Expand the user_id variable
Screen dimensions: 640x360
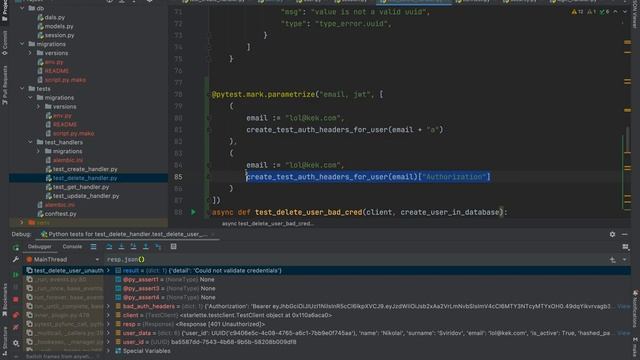click(x=108, y=342)
